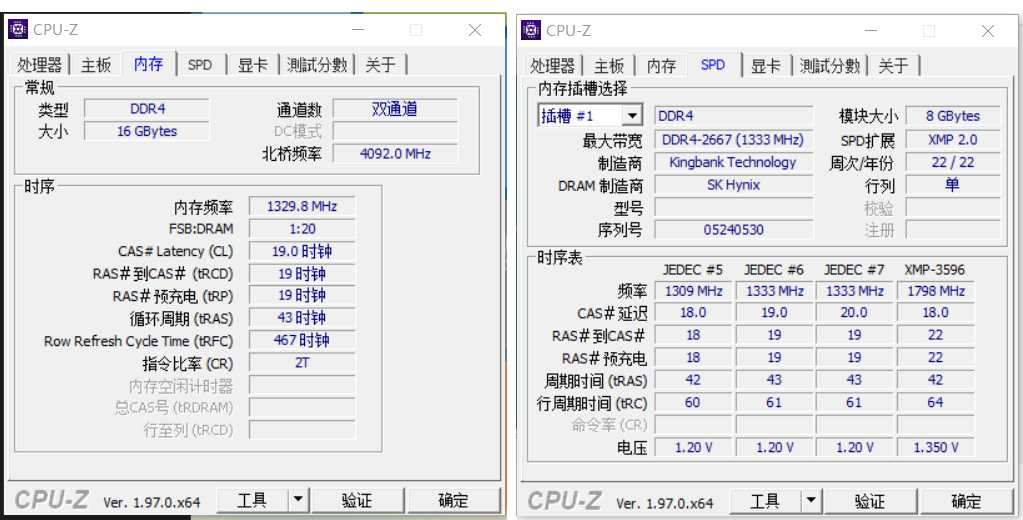Click 工具 button in left window
1023x520 pixels.
pyautogui.click(x=252, y=500)
